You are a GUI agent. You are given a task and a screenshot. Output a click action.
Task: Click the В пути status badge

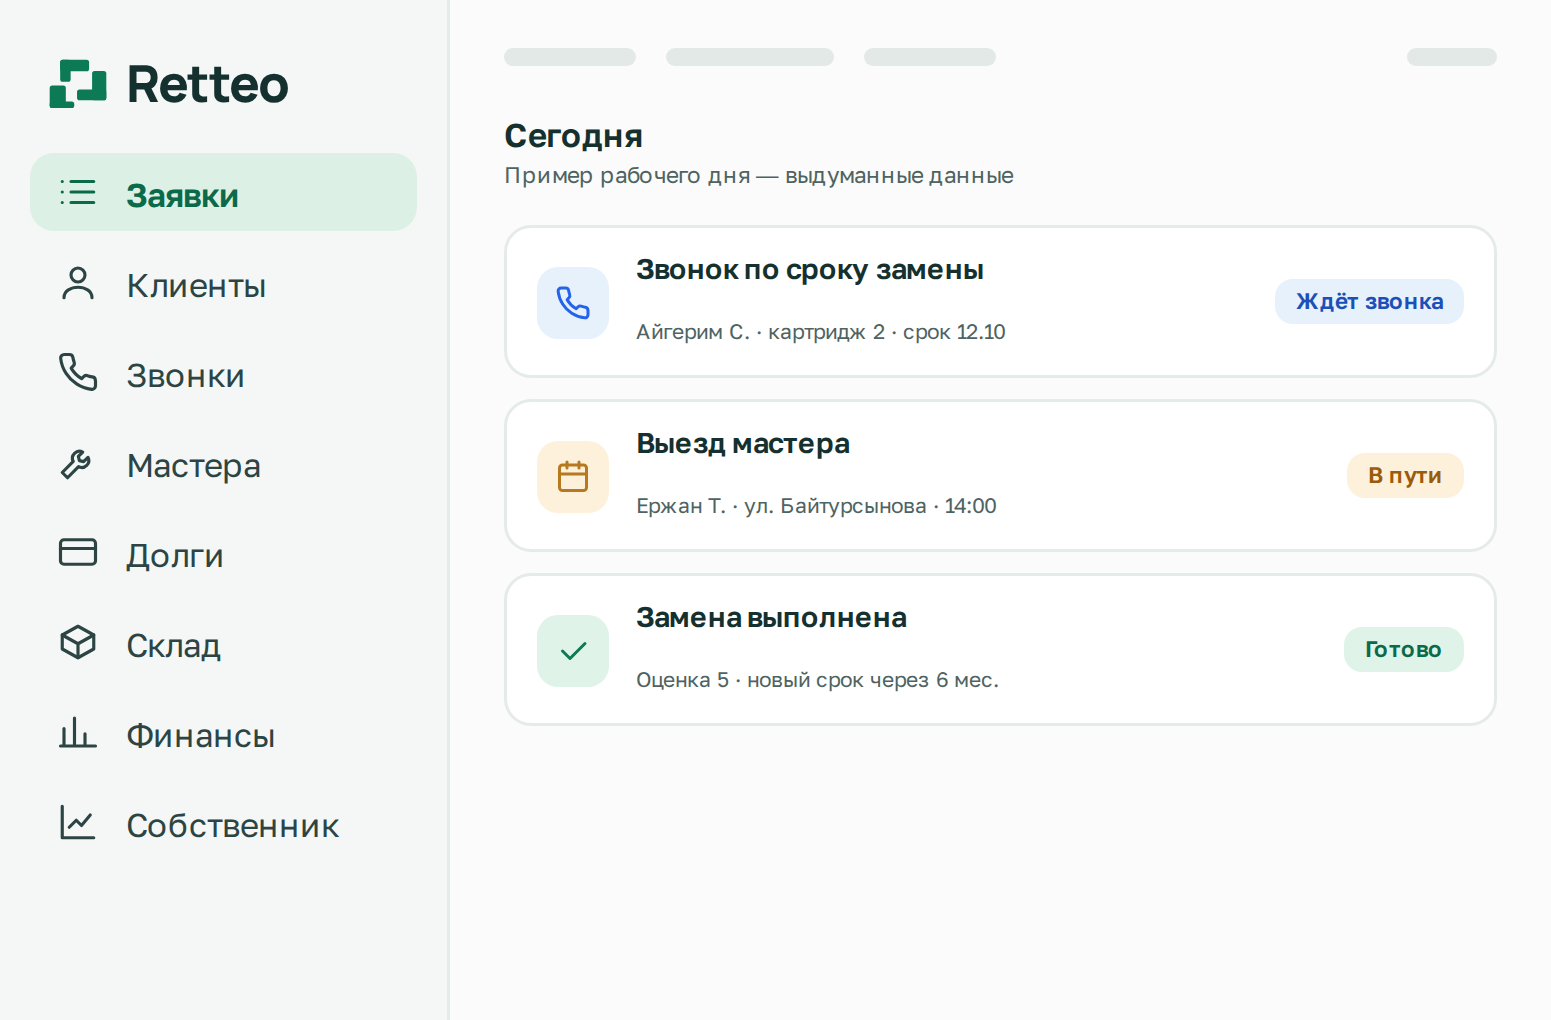1405,476
